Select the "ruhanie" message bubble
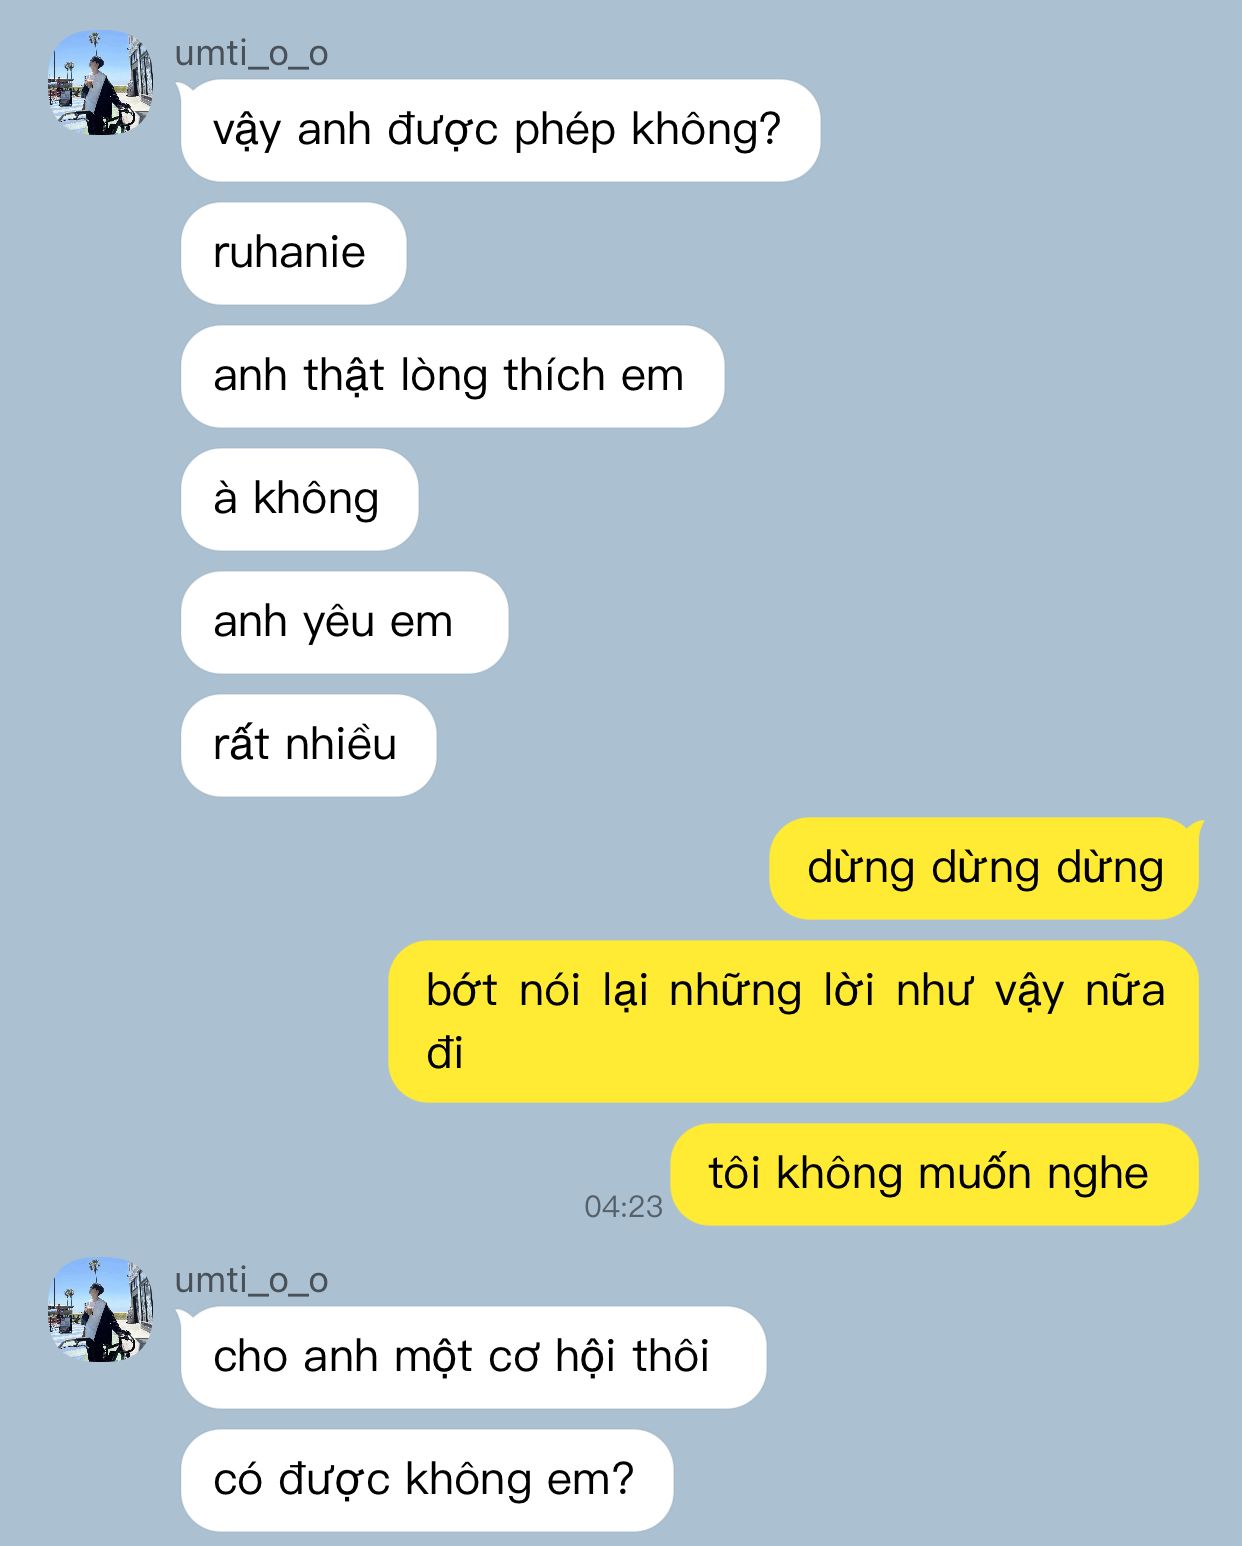 [293, 253]
